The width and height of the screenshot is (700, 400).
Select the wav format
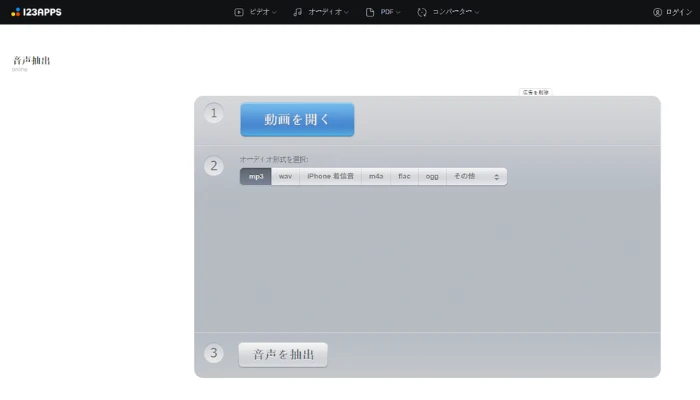[x=285, y=176]
